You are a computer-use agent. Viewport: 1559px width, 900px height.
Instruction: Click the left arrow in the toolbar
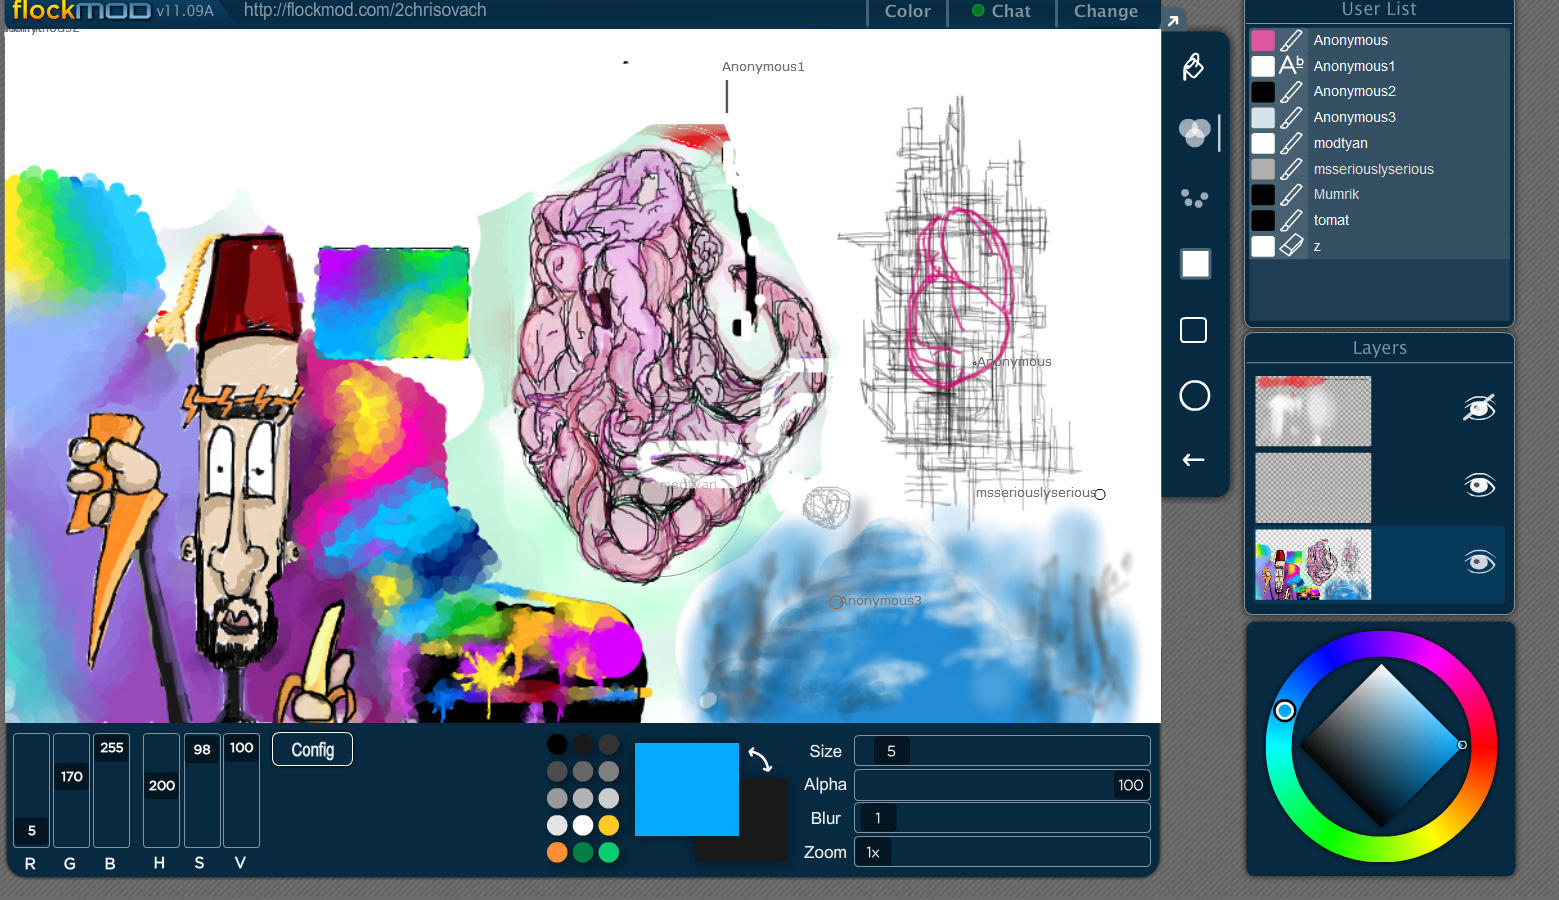tap(1194, 460)
